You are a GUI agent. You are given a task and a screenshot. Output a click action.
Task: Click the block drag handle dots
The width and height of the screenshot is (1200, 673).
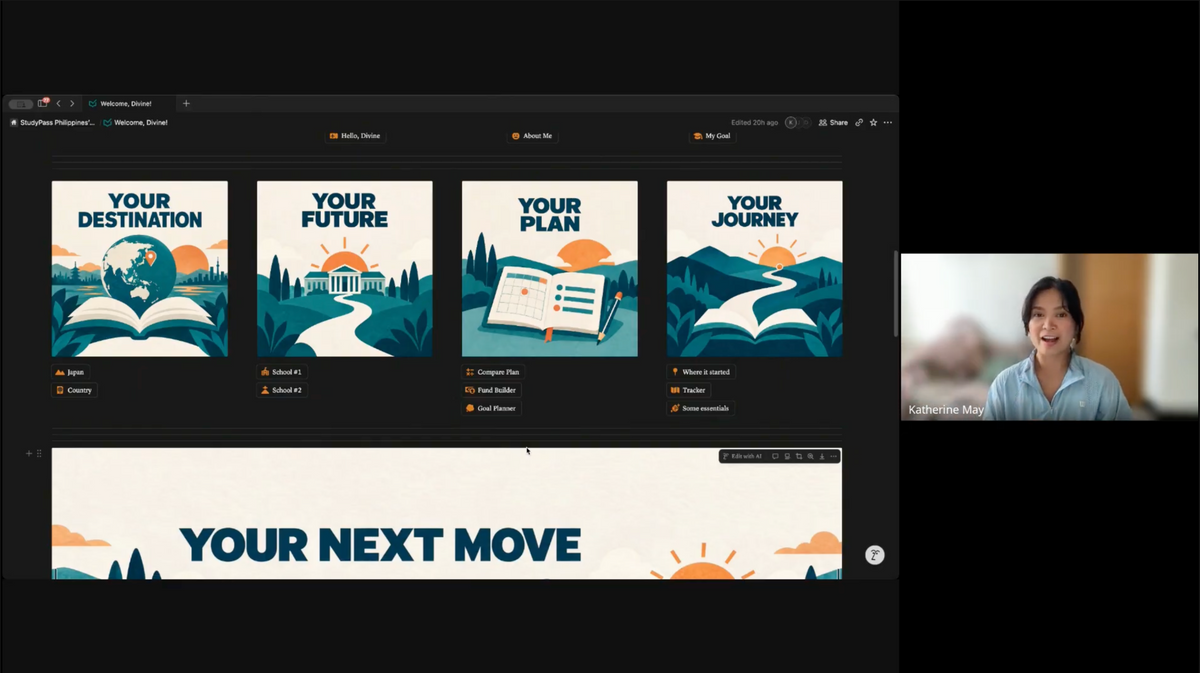pyautogui.click(x=40, y=454)
